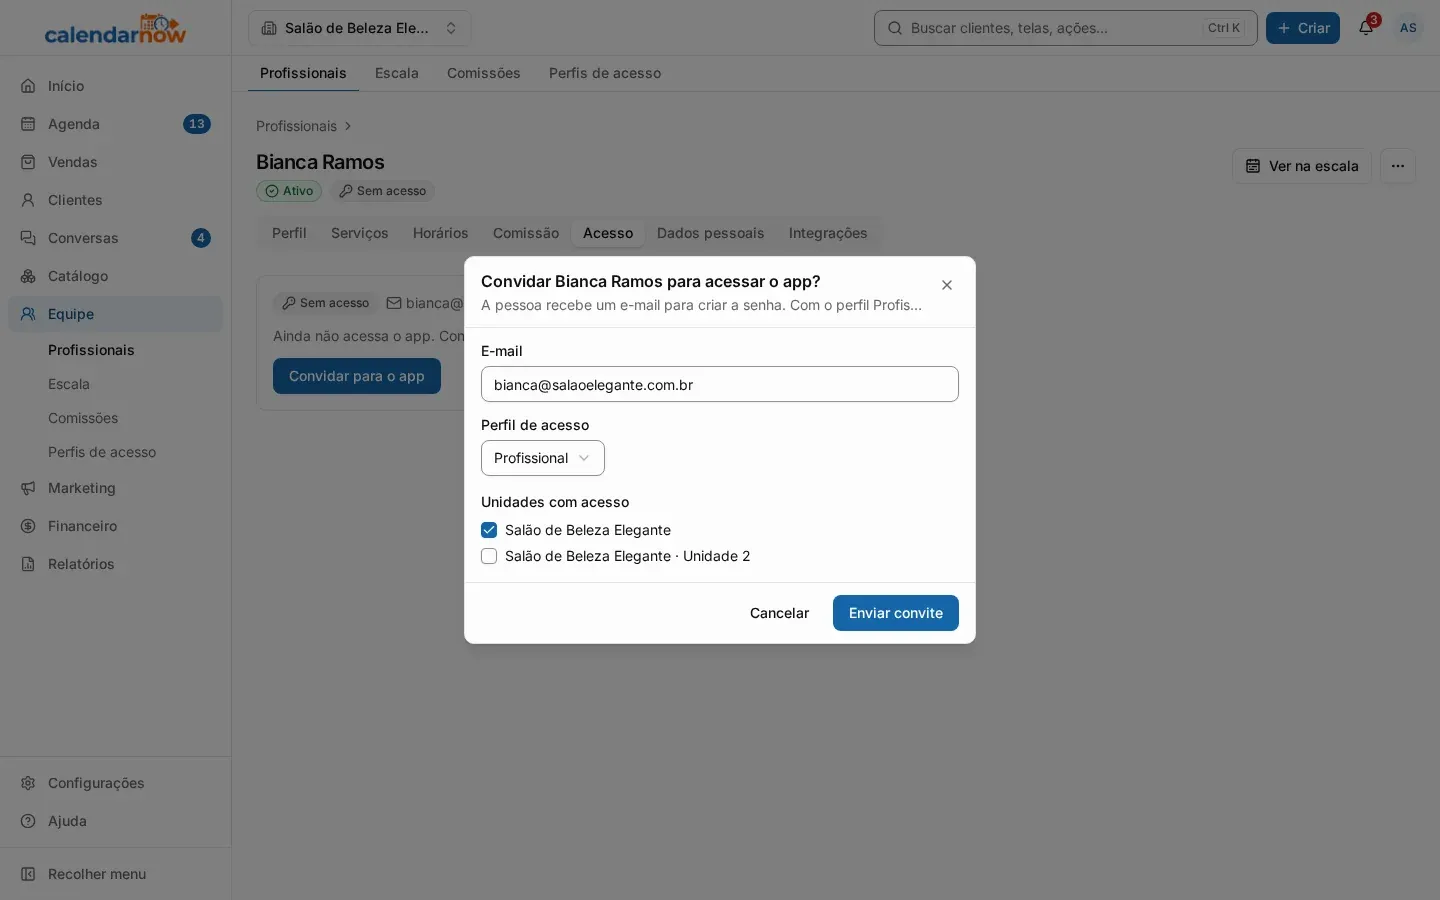Click Profissionais breadcrumb link
The image size is (1440, 900).
click(296, 126)
